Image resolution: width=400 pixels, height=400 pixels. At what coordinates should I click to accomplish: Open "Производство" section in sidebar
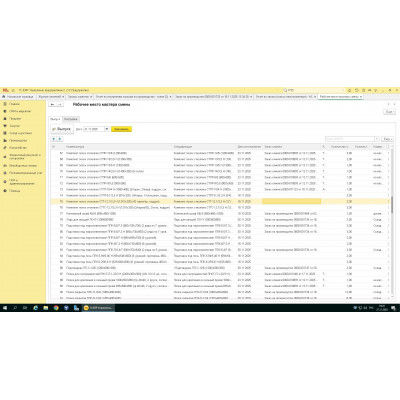(18, 140)
